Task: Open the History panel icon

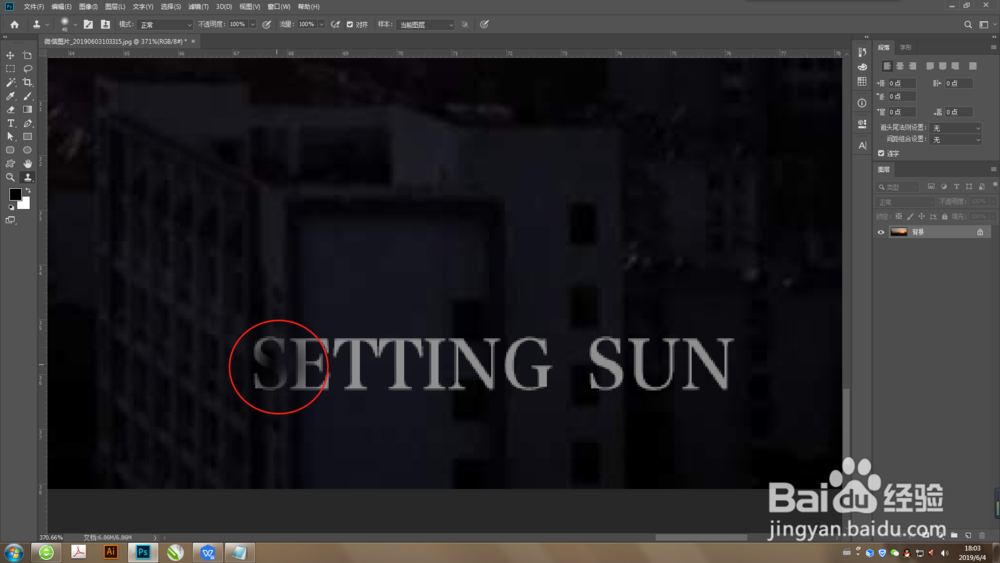Action: [x=862, y=52]
